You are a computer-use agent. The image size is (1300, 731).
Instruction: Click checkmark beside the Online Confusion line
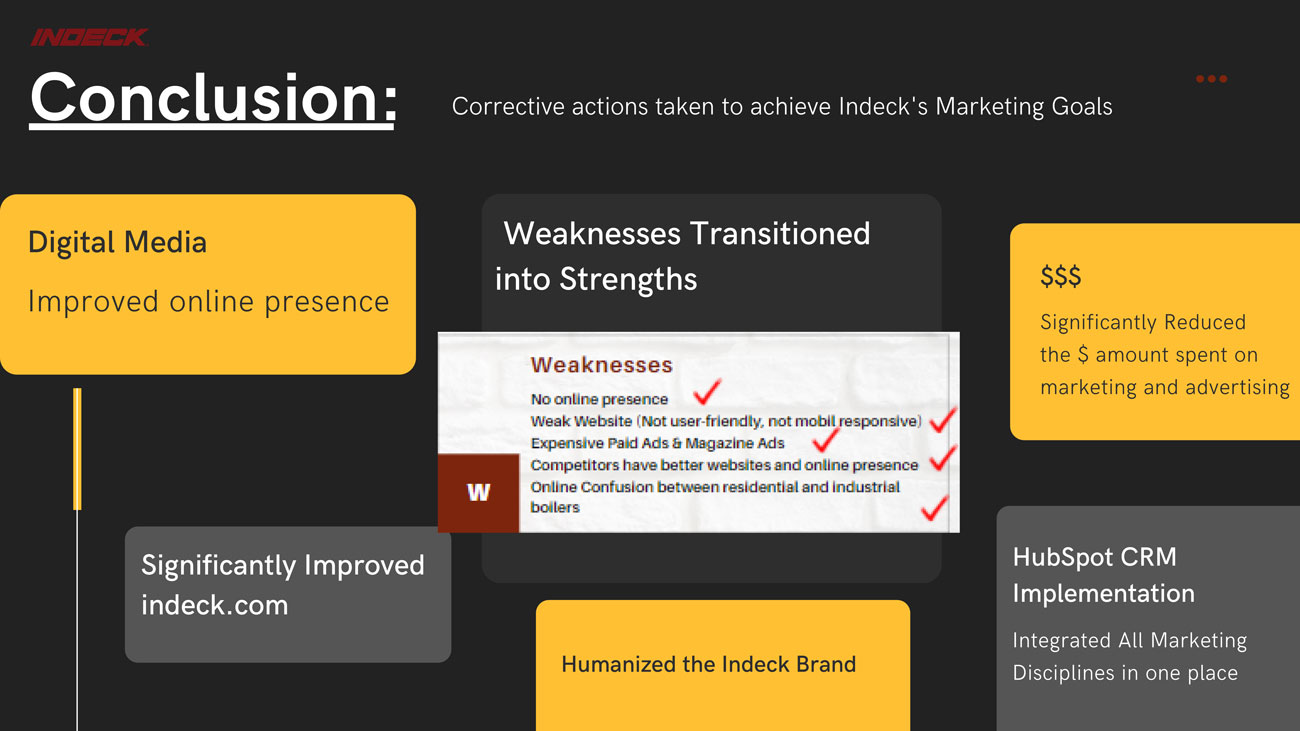[x=934, y=507]
